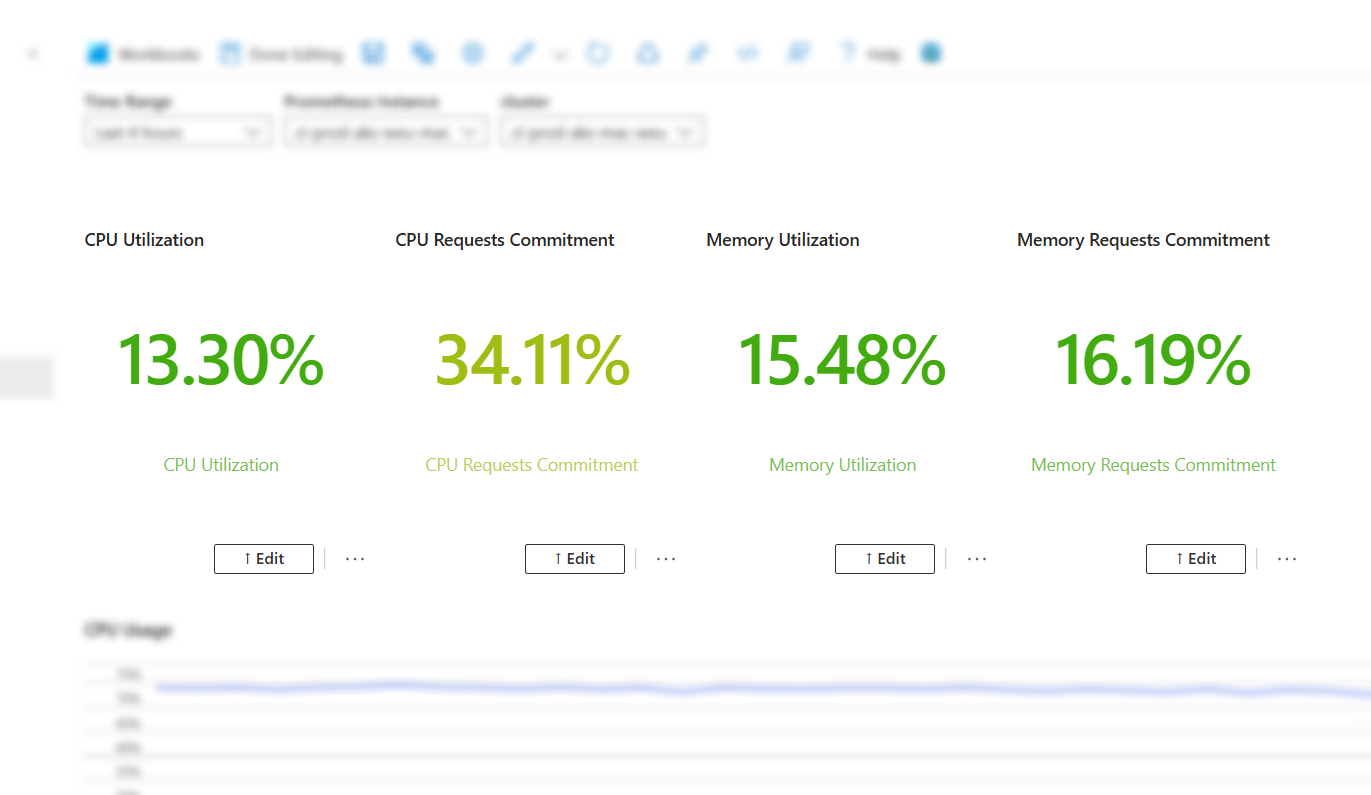Open the copy link icon
This screenshot has height=795, width=1371.
pos(423,53)
